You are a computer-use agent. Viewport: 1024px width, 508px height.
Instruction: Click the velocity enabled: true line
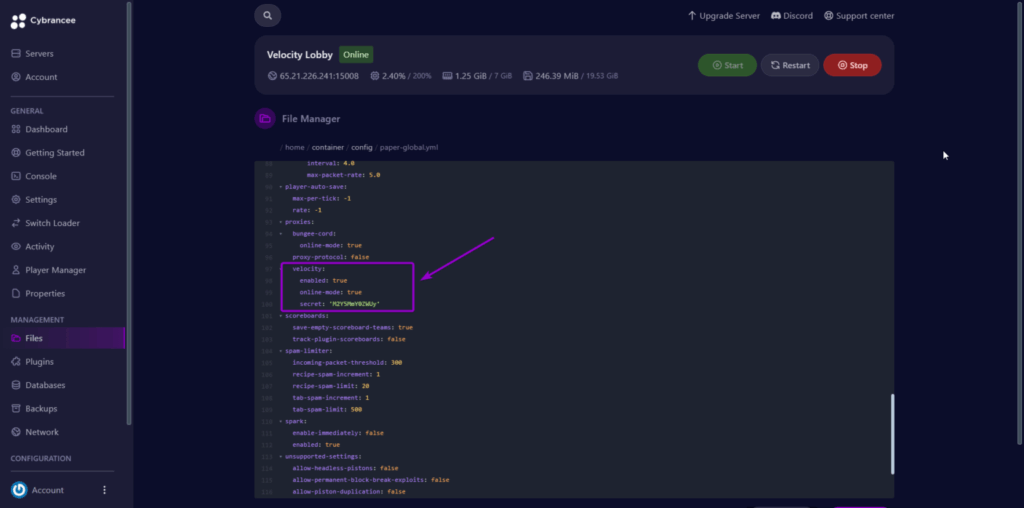point(324,281)
